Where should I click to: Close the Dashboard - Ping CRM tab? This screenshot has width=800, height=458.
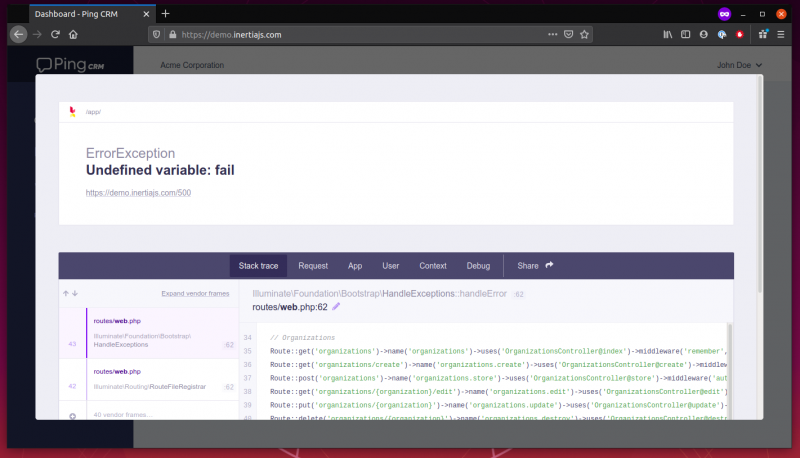coord(146,14)
